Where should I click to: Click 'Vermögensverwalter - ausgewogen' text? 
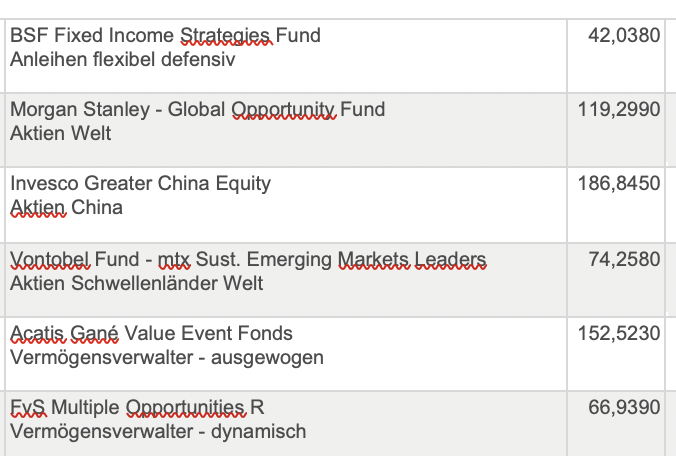click(x=166, y=358)
